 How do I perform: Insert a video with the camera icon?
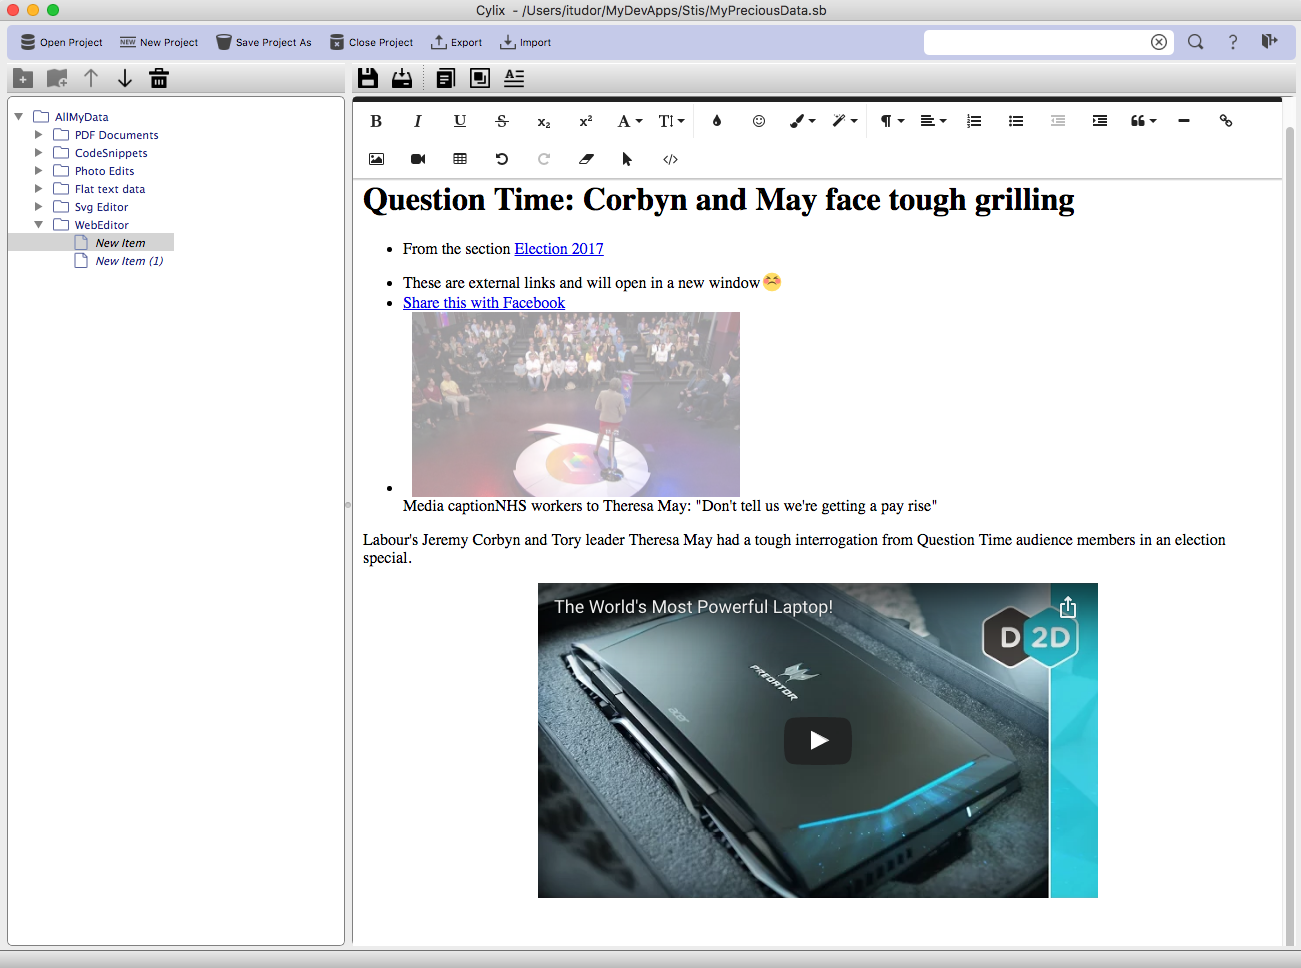click(x=418, y=159)
